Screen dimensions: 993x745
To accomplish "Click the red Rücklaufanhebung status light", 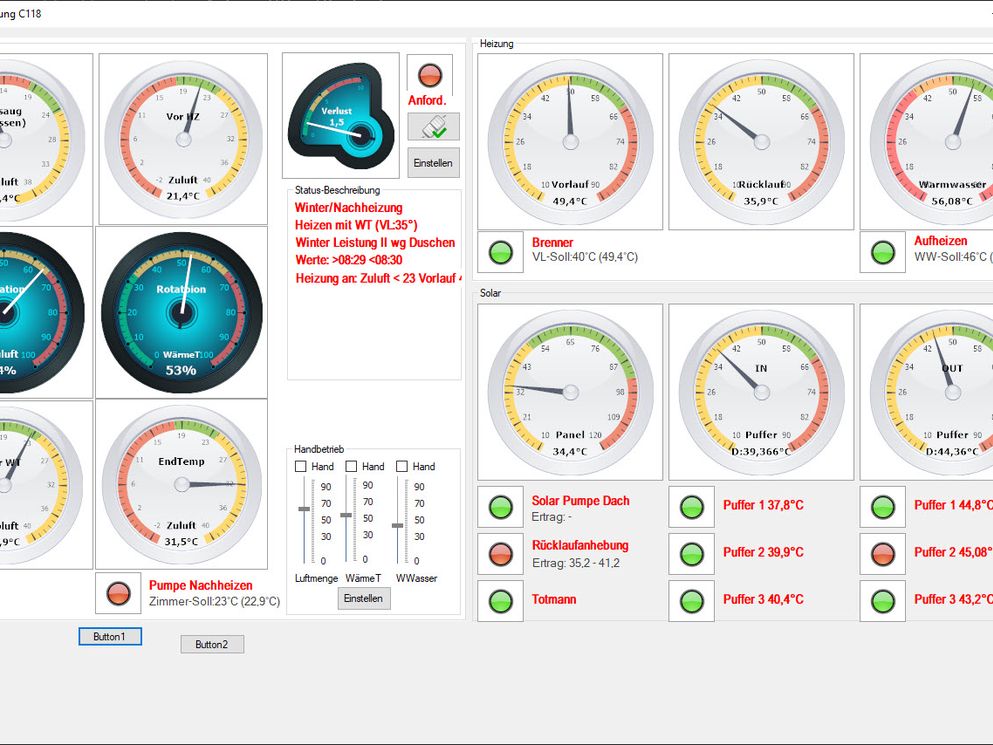I will coord(500,554).
